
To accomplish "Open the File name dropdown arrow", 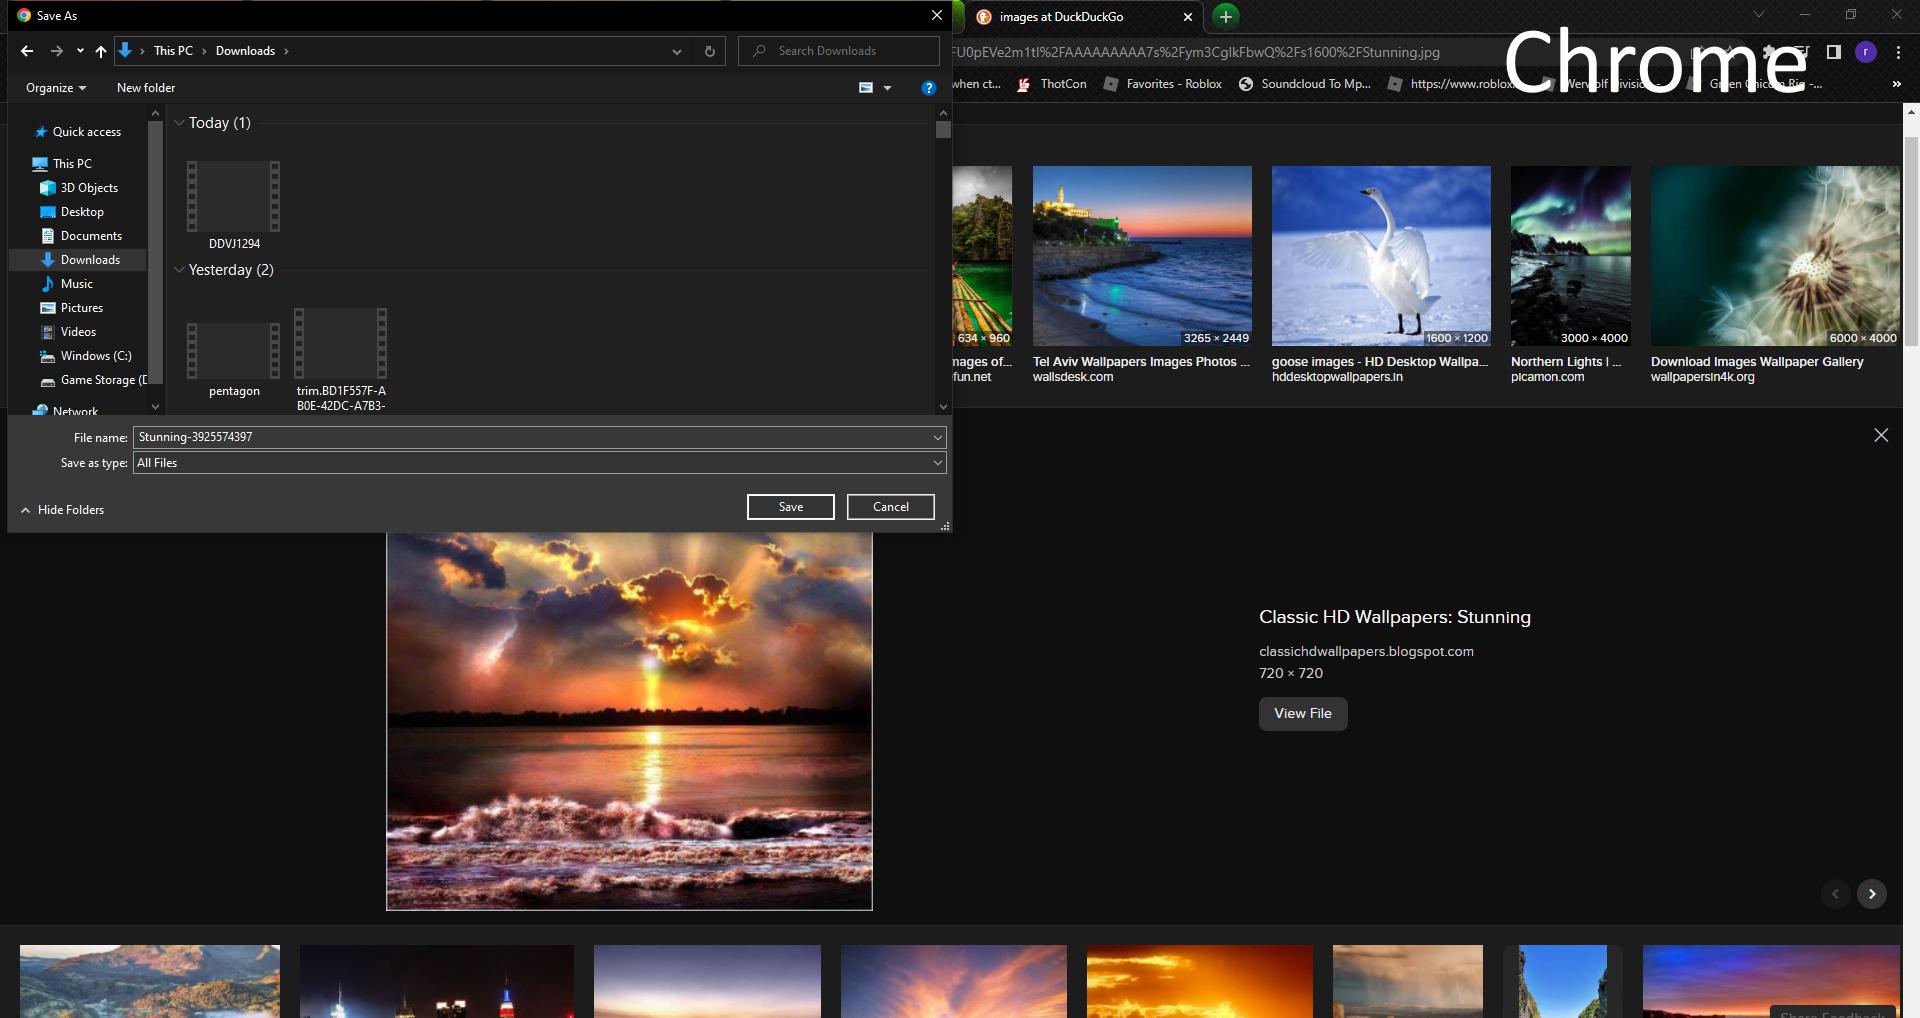I will pos(937,437).
